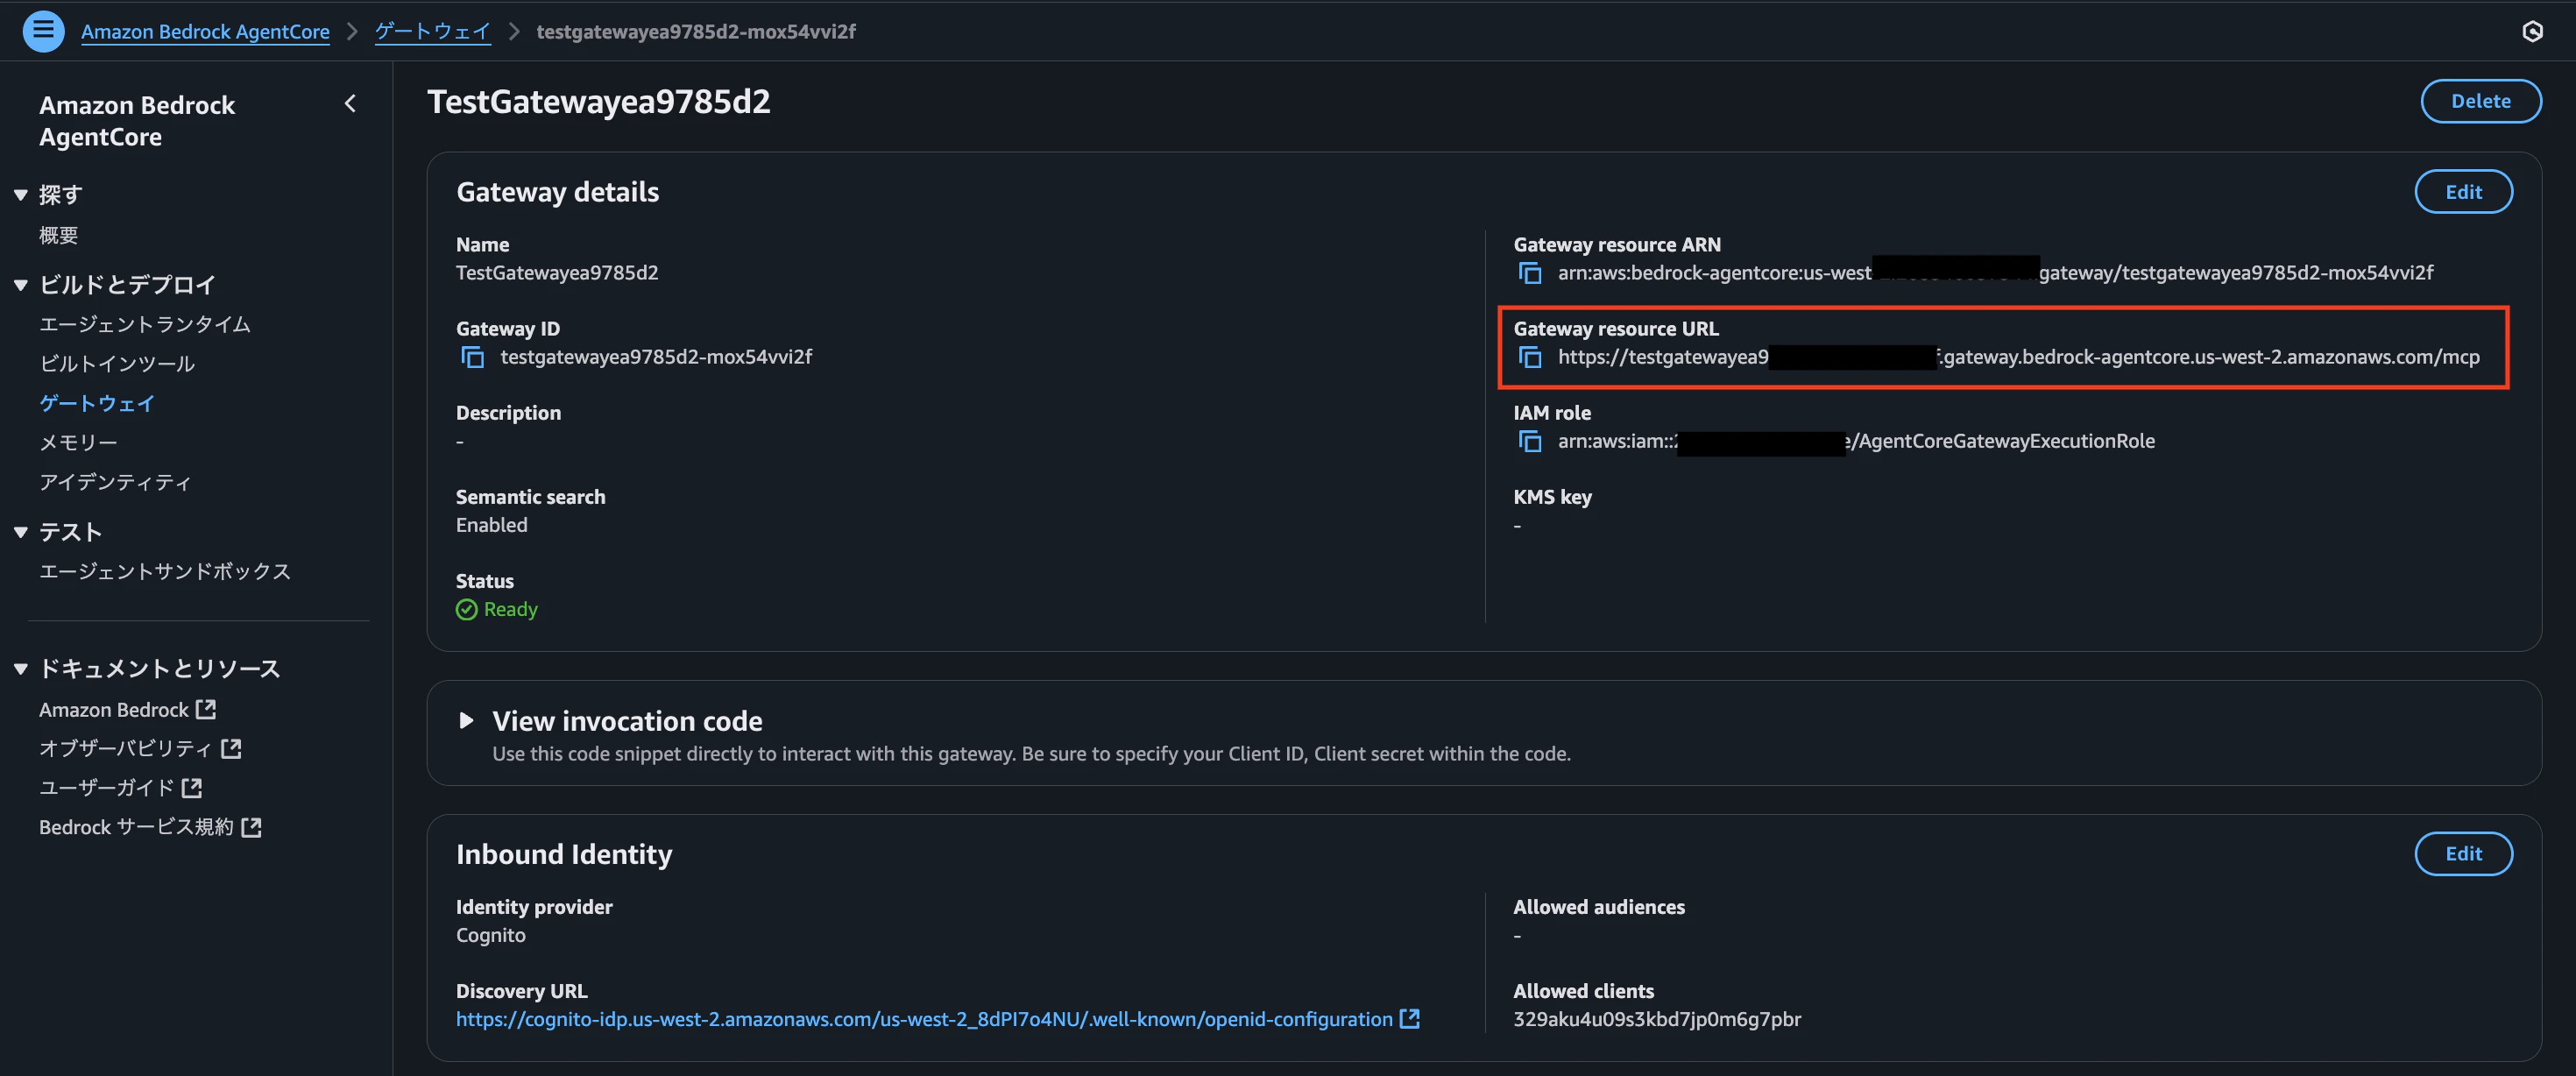Copy the Gateway resource URL
2576x1076 pixels.
(x=1529, y=357)
